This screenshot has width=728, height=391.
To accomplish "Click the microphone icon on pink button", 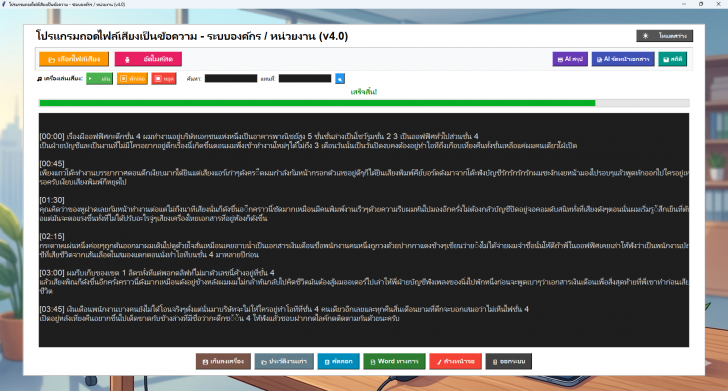I will (x=127, y=59).
